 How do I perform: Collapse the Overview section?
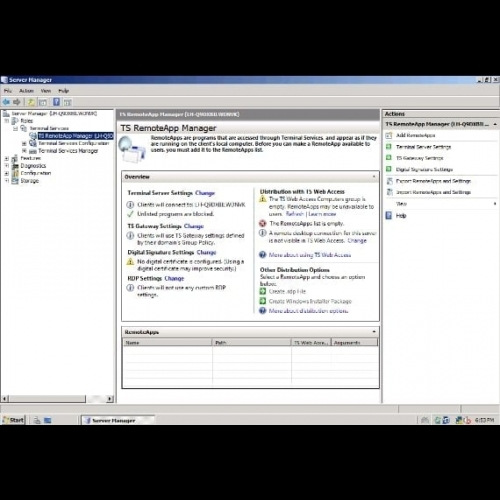pos(374,176)
